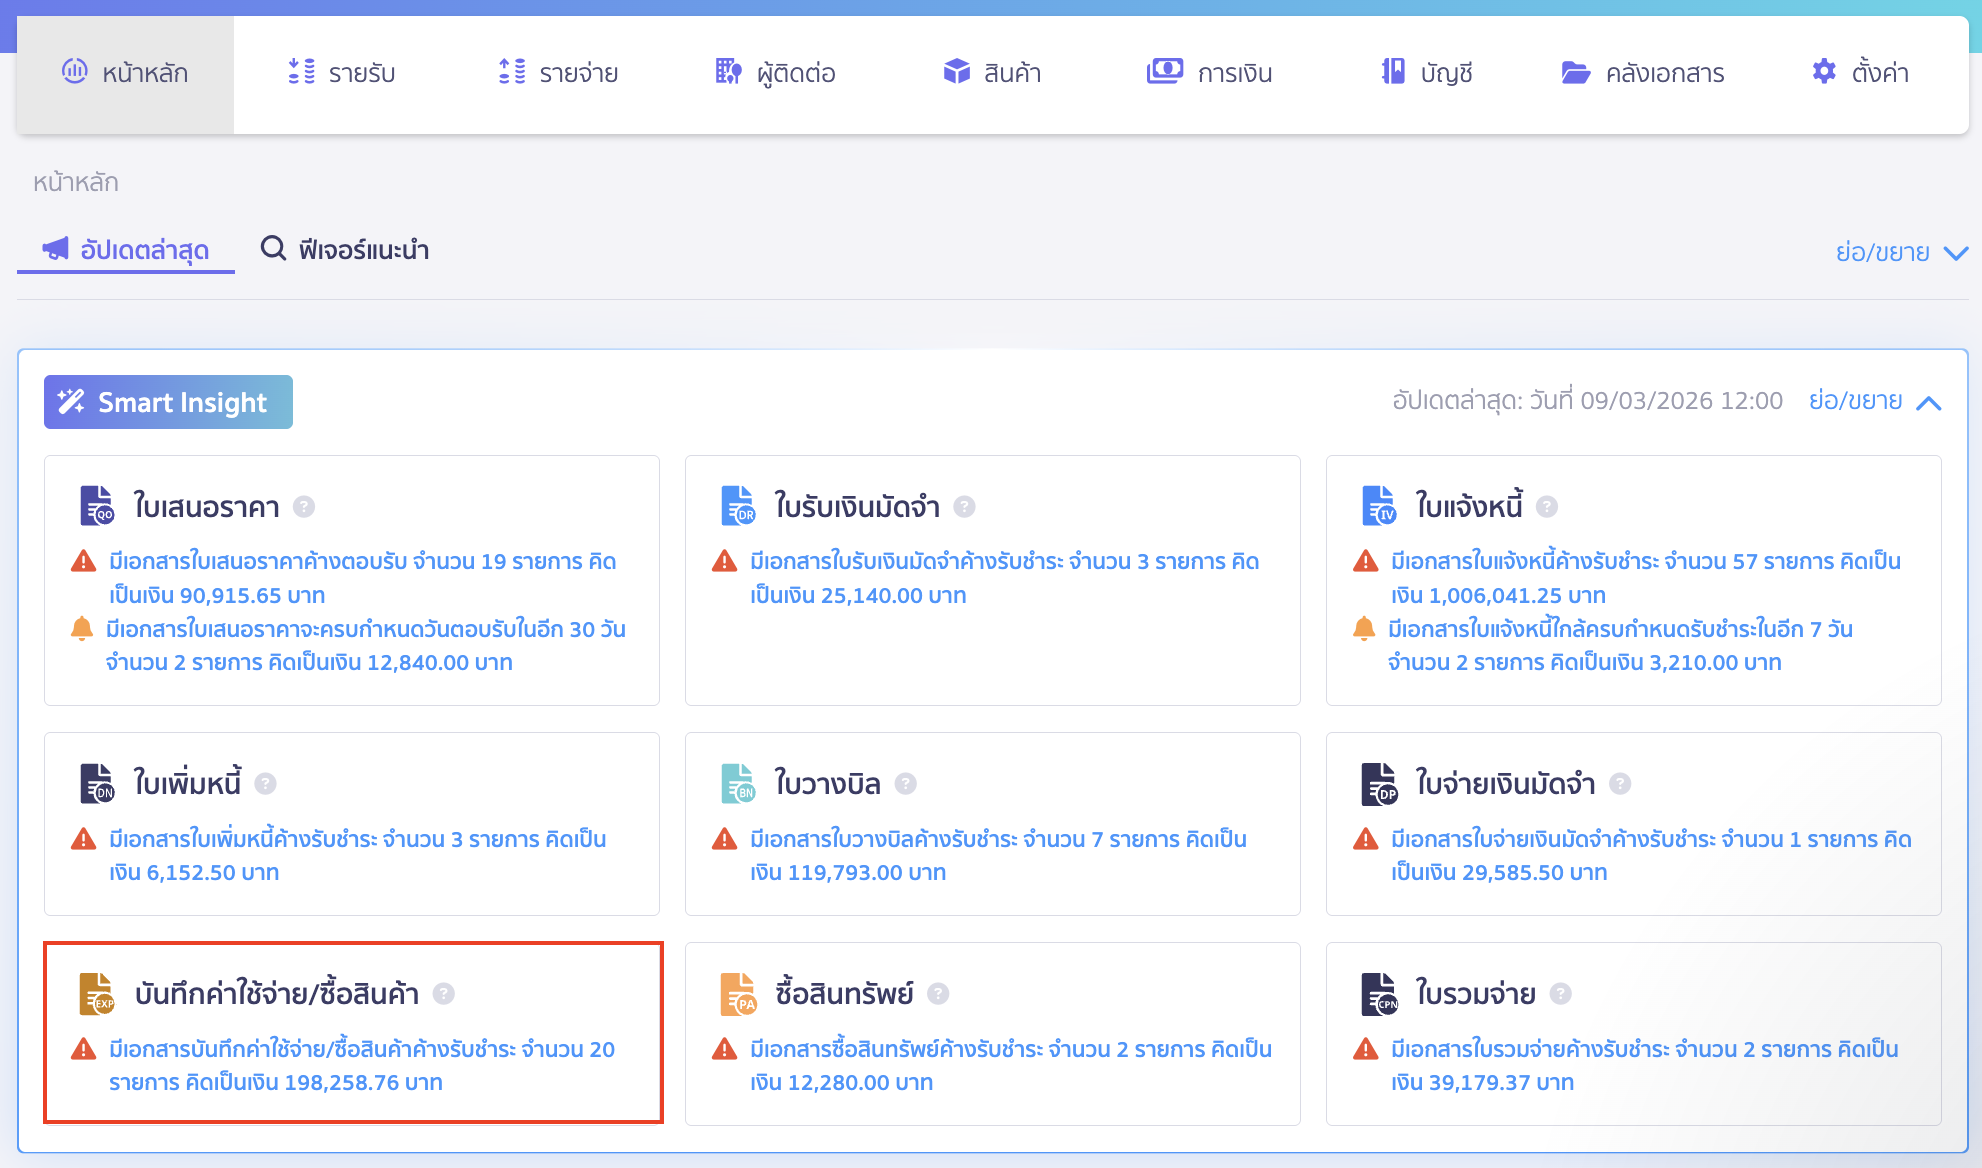This screenshot has width=1982, height=1168.
Task: Click the quotation (ใบเสนอราคา) document icon
Action: click(97, 506)
